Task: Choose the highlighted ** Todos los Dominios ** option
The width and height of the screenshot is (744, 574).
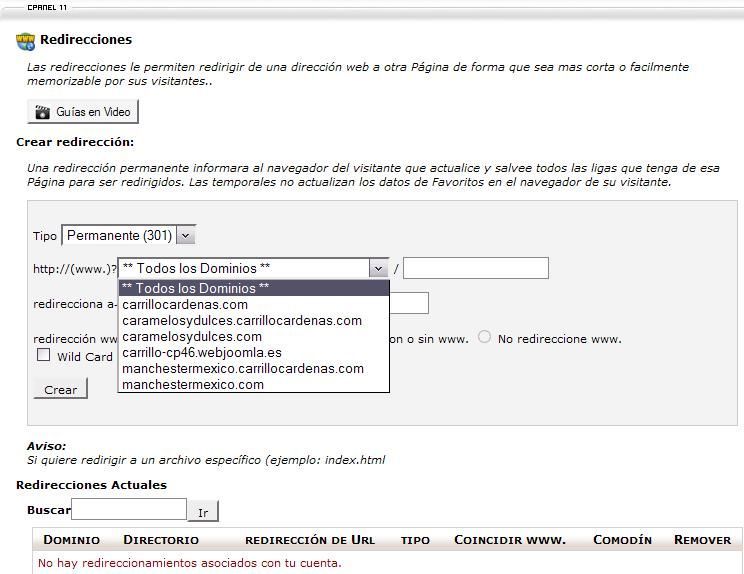Action: pos(254,288)
